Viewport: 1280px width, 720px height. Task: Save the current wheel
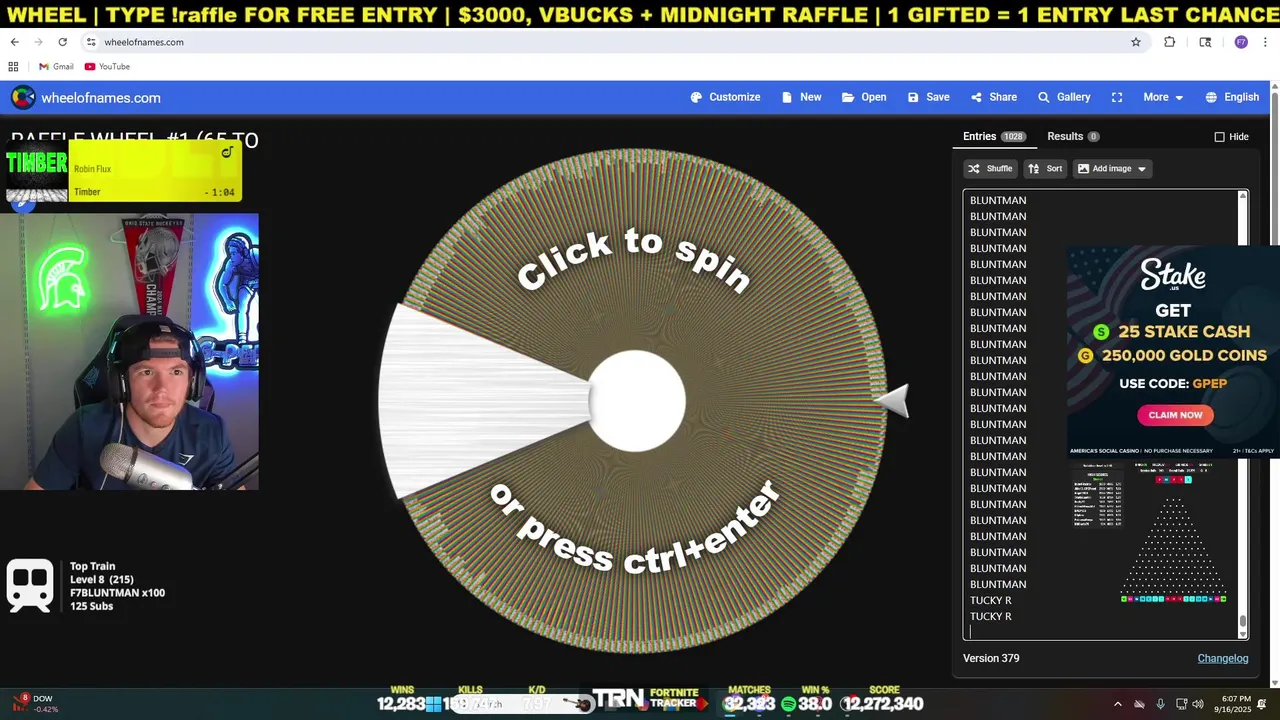(928, 97)
